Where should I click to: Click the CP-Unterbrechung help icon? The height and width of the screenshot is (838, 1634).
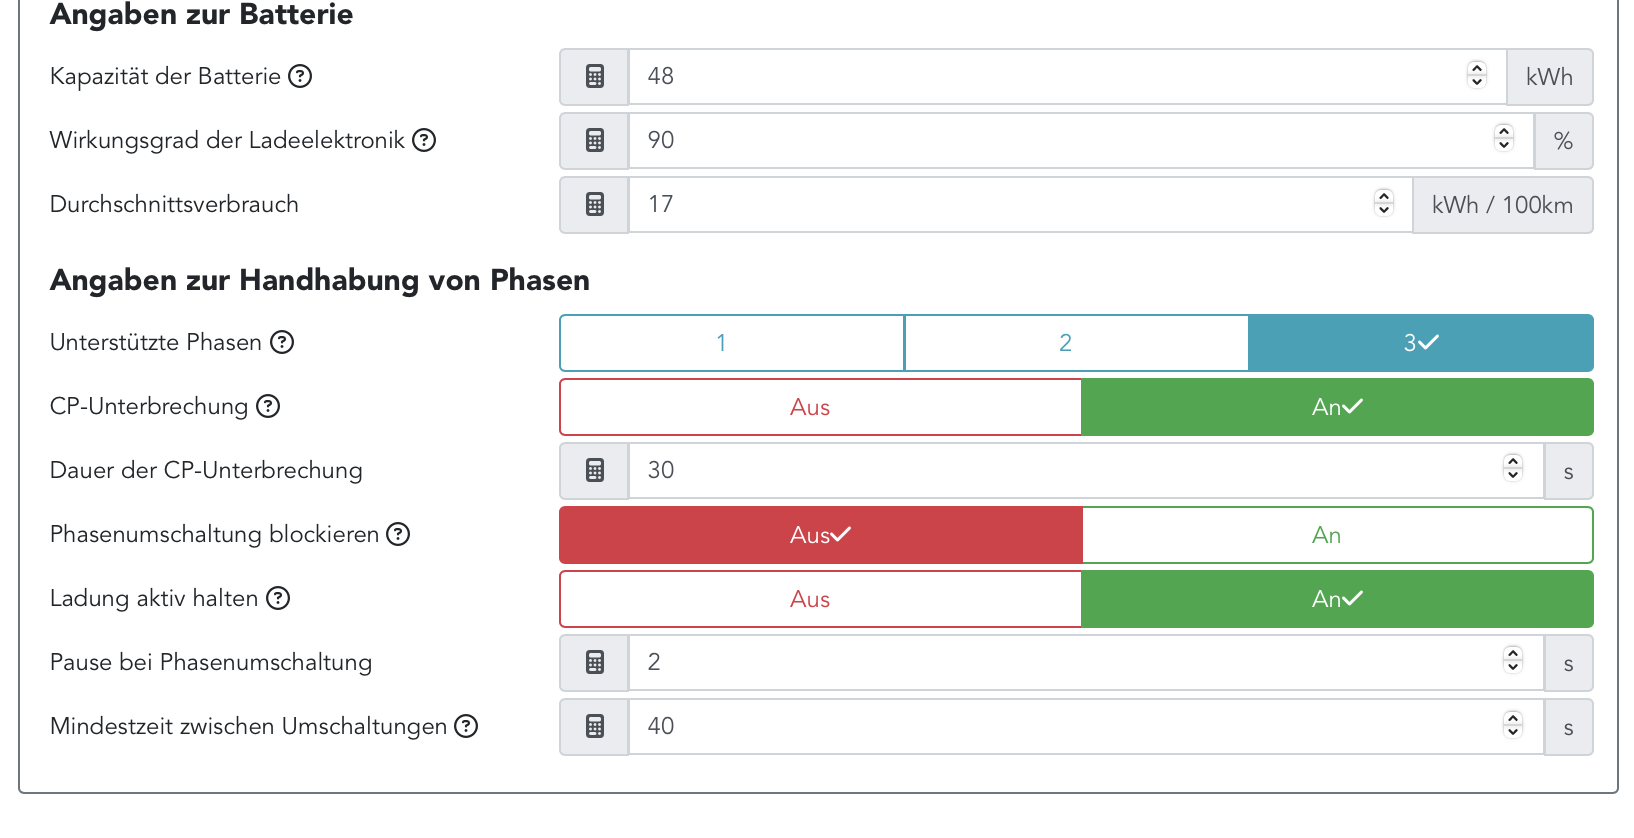pos(268,406)
